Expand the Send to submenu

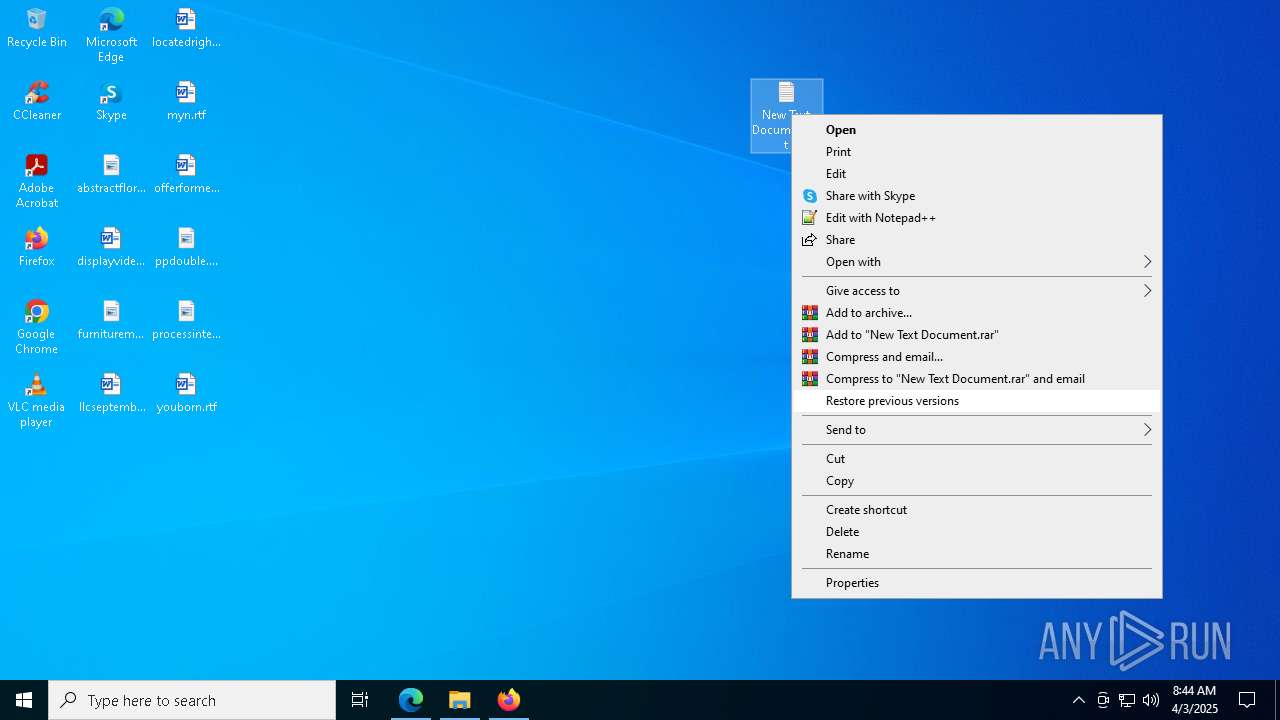pos(977,430)
